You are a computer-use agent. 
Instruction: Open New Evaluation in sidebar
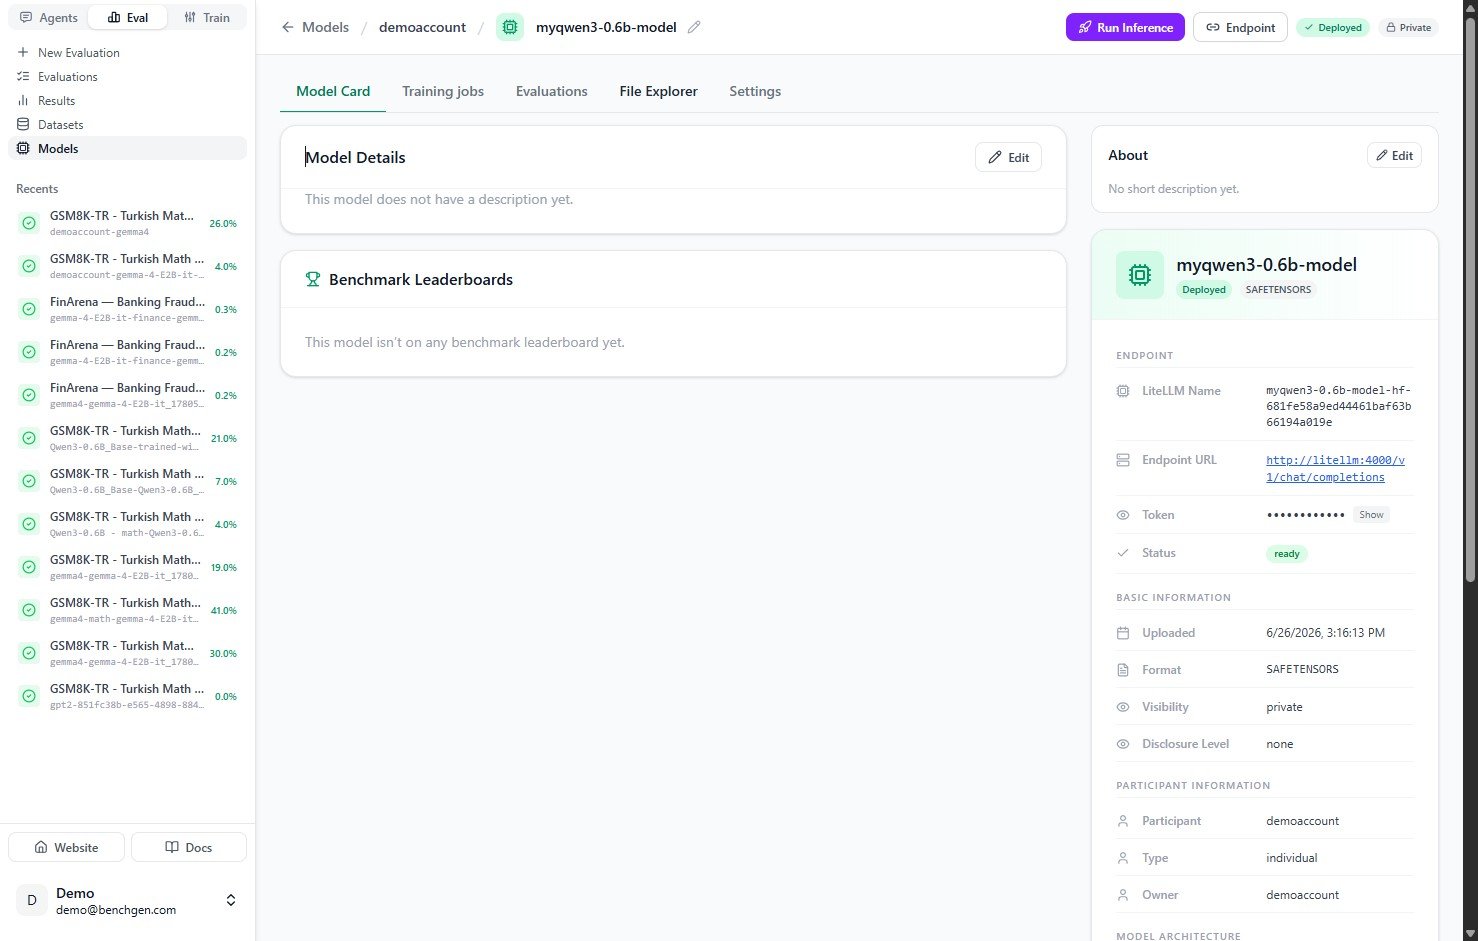click(127, 52)
